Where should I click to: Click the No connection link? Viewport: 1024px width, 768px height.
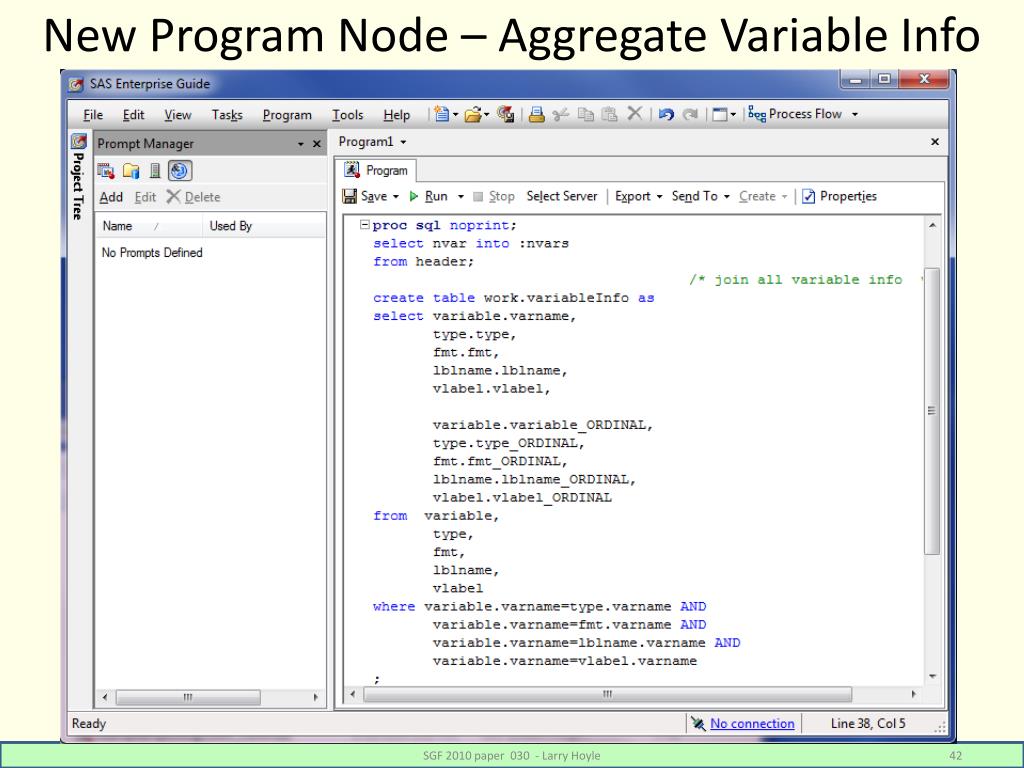(752, 724)
